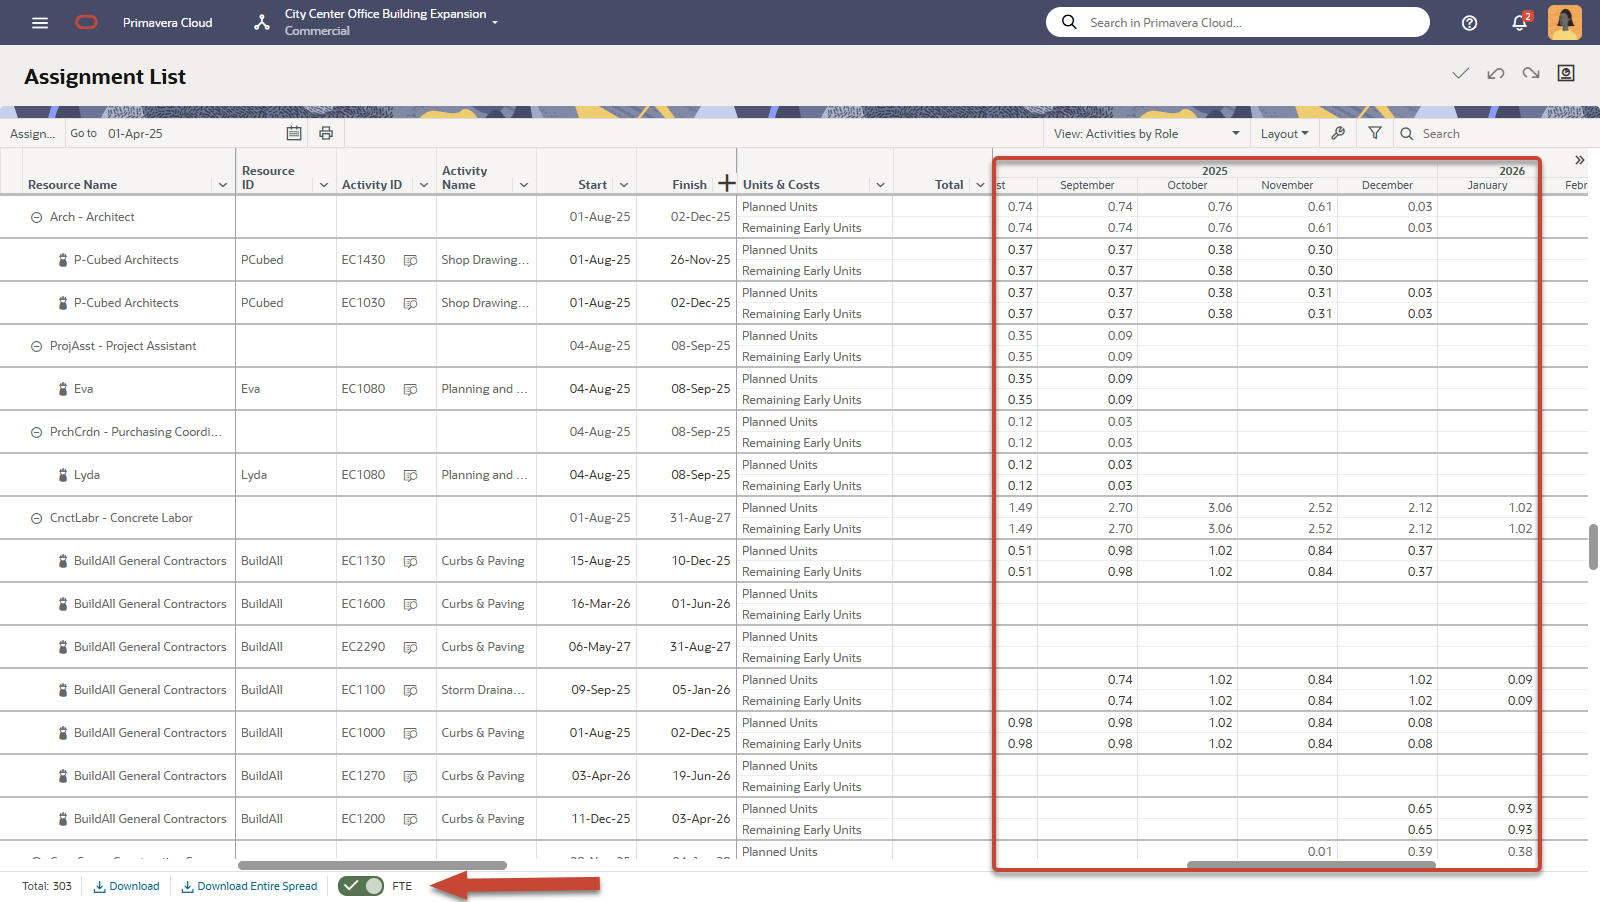The height and width of the screenshot is (902, 1600).
Task: Add a column with the plus icon
Action: pyautogui.click(x=726, y=183)
